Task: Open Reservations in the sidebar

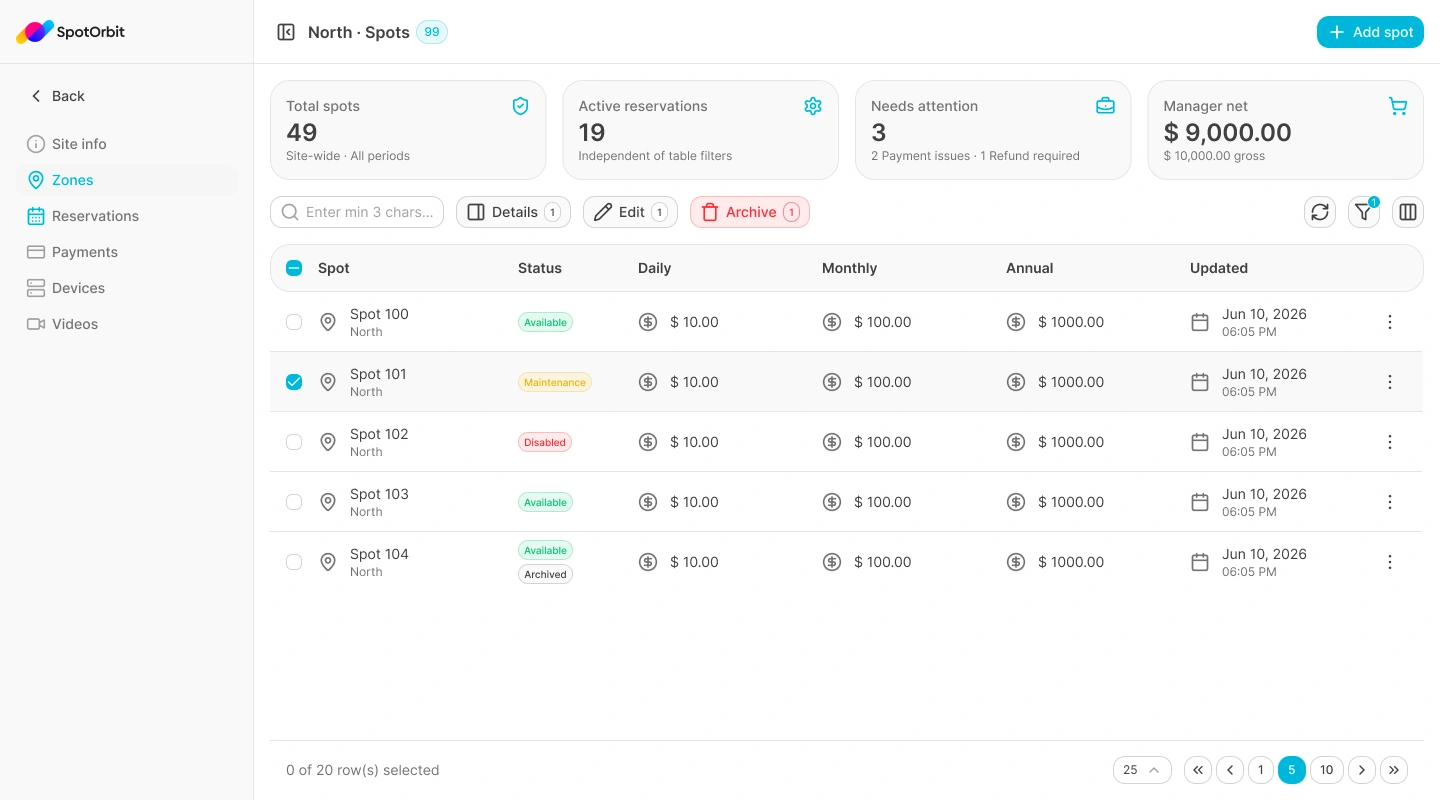Action: [x=128, y=216]
